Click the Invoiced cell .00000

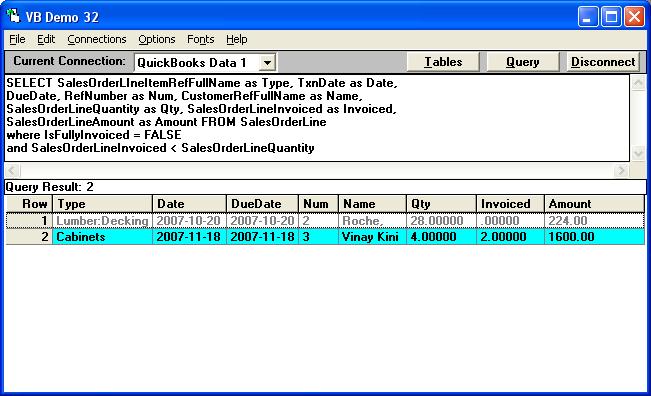(x=510, y=220)
